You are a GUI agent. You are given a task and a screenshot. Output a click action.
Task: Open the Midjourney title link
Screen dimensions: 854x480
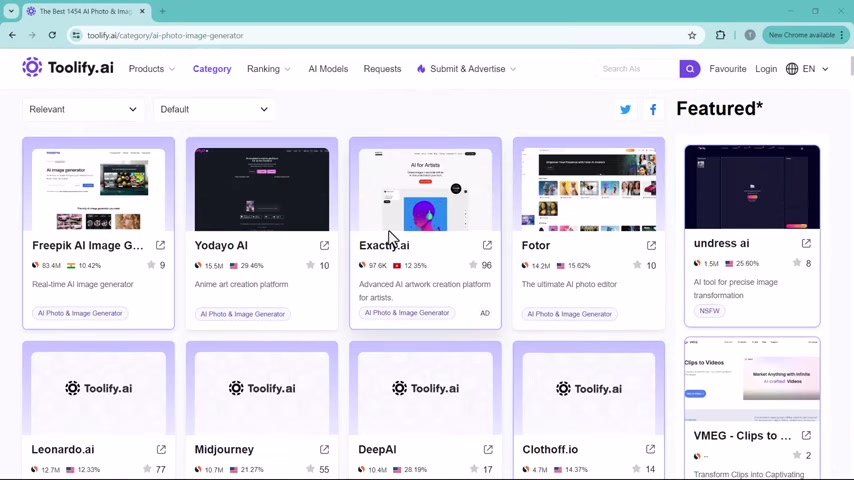(224, 449)
